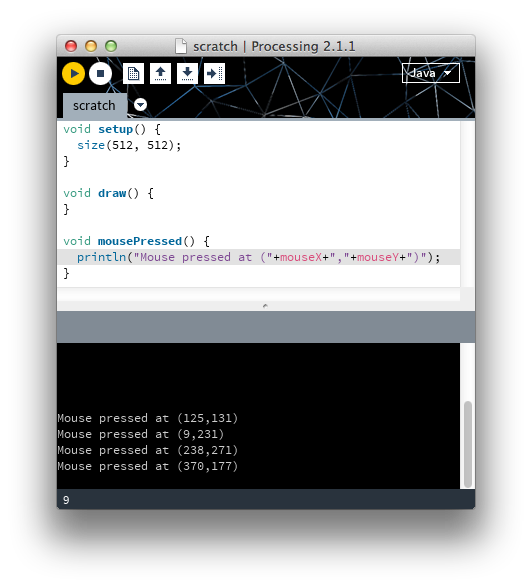Open a sketch using the up-arrow icon

pyautogui.click(x=160, y=73)
